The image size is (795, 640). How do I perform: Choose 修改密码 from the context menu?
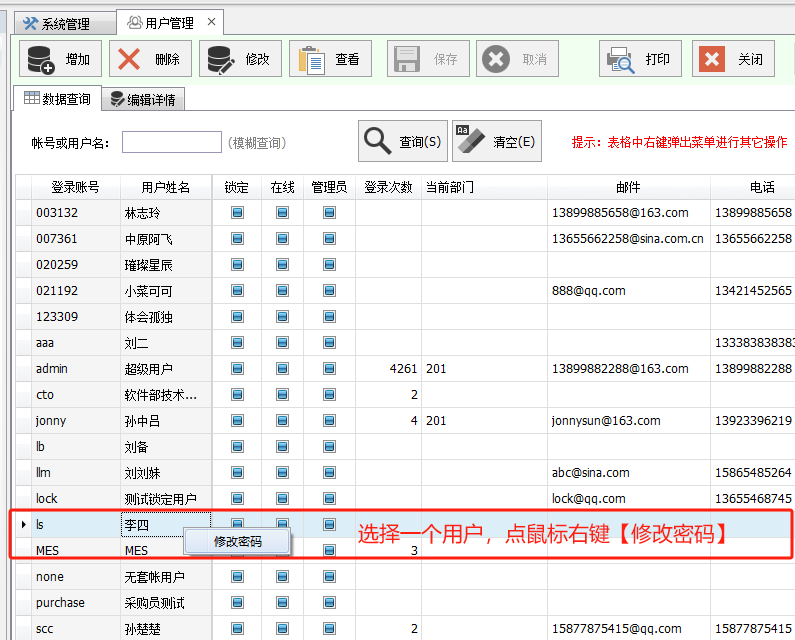coord(237,542)
